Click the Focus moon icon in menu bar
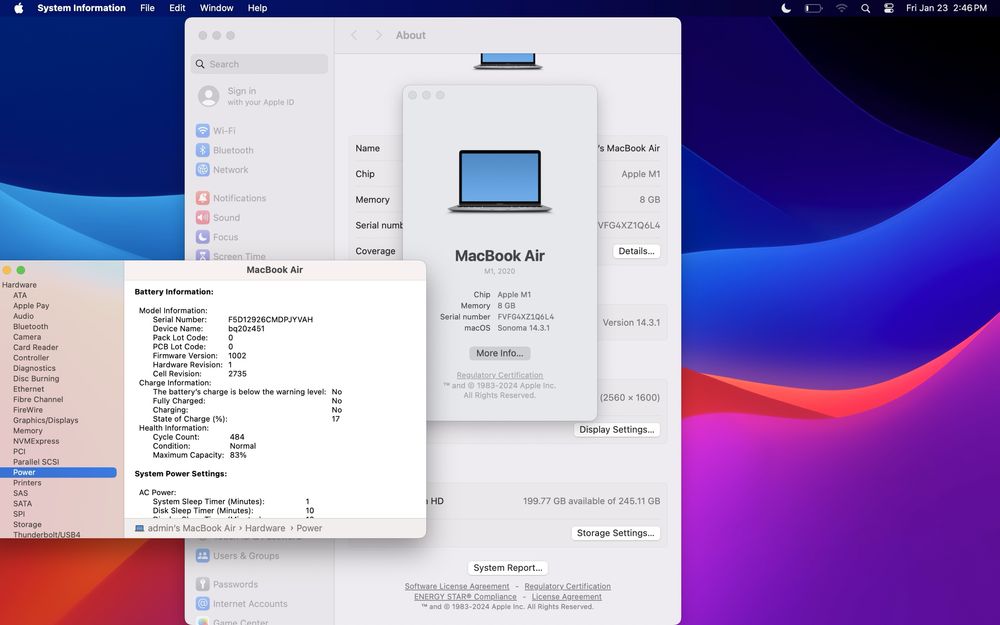The width and height of the screenshot is (1000, 625). (x=786, y=8)
